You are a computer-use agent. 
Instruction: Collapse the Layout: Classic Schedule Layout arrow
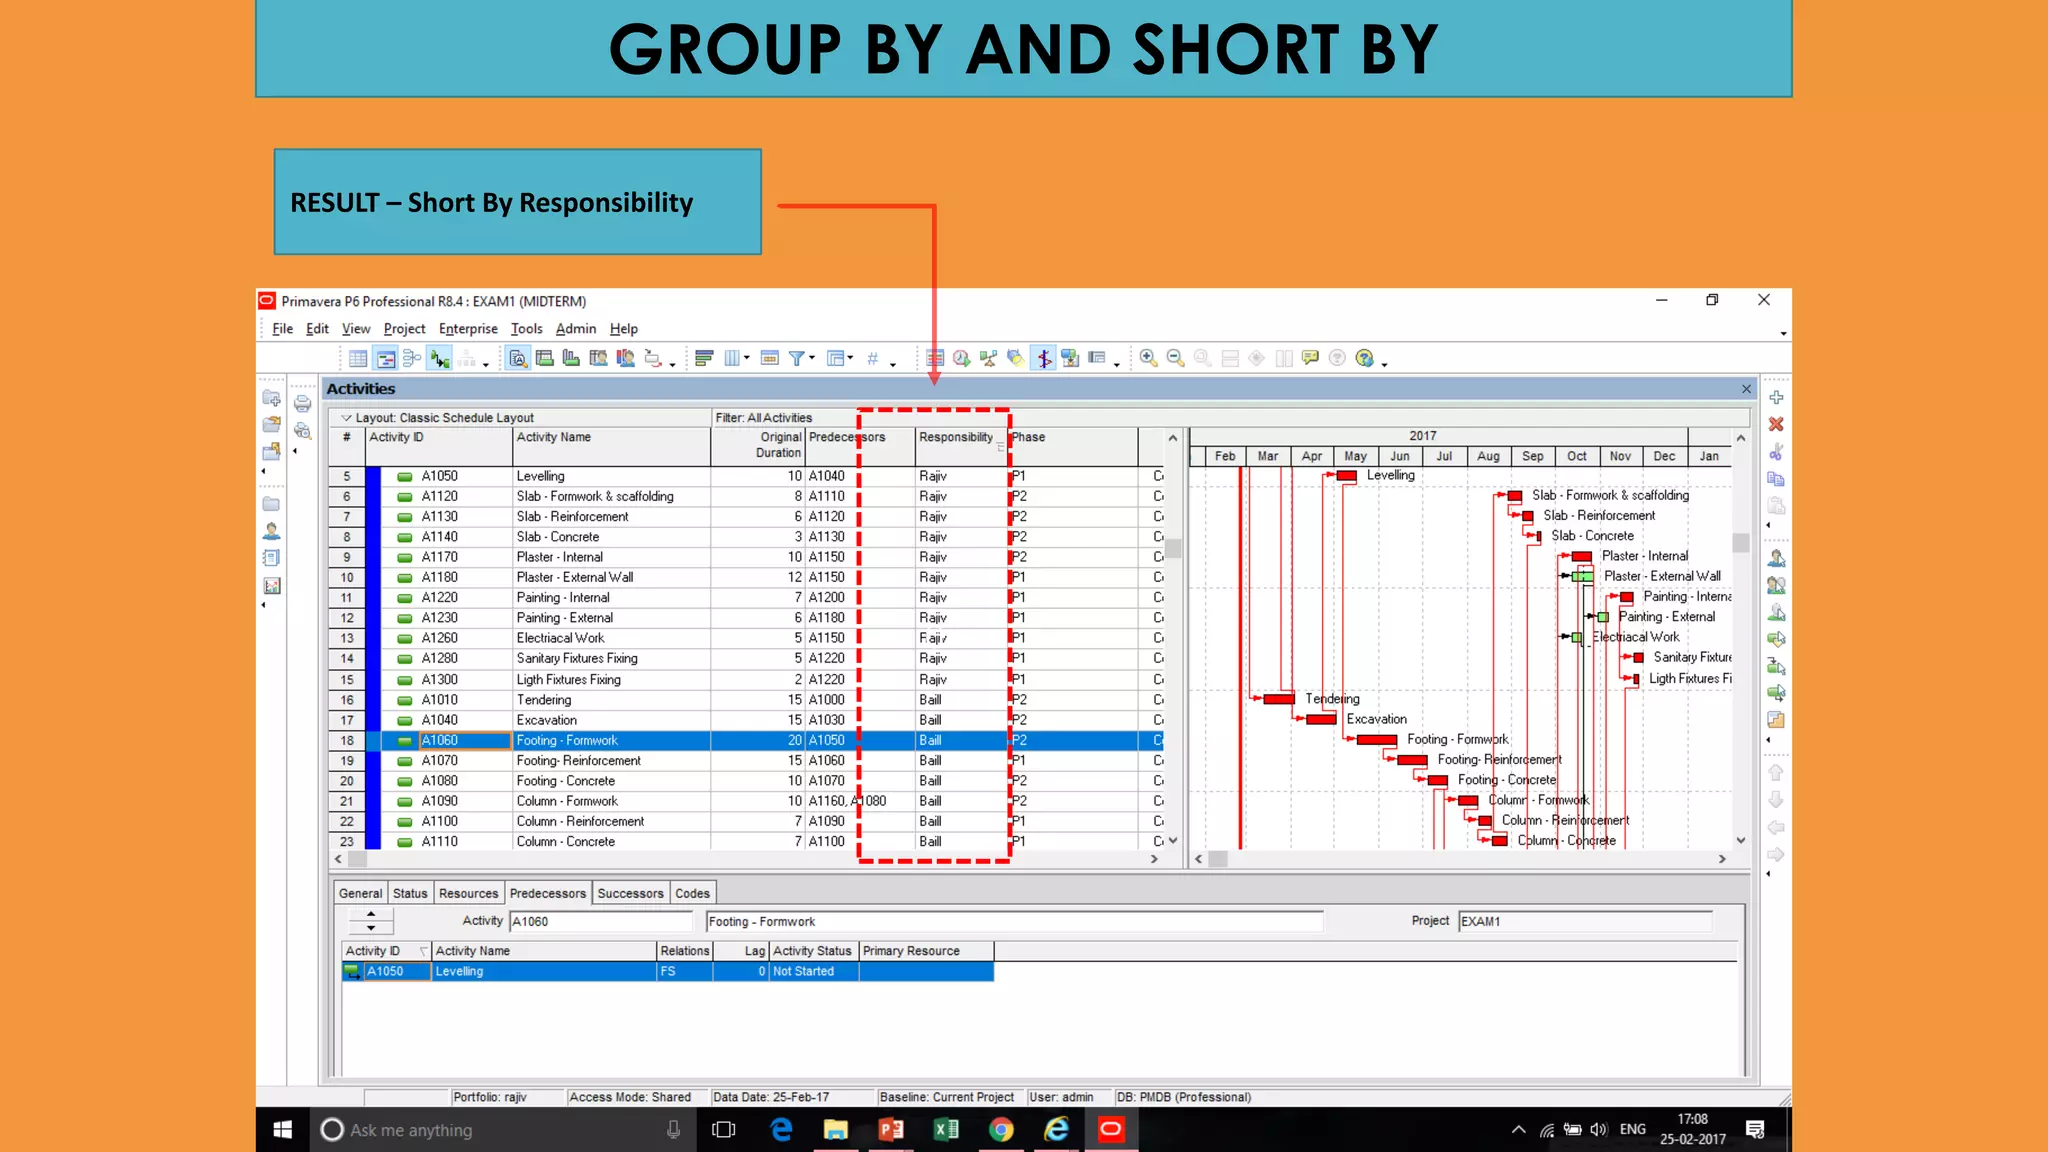pos(346,418)
